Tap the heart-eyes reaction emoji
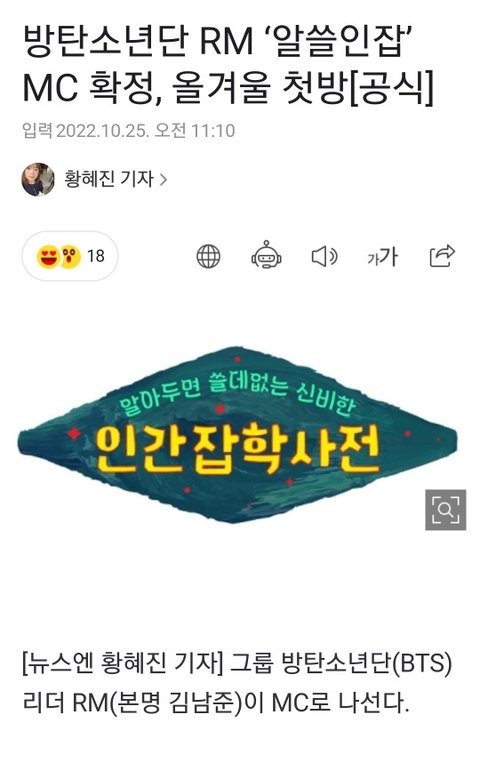 [x=48, y=256]
